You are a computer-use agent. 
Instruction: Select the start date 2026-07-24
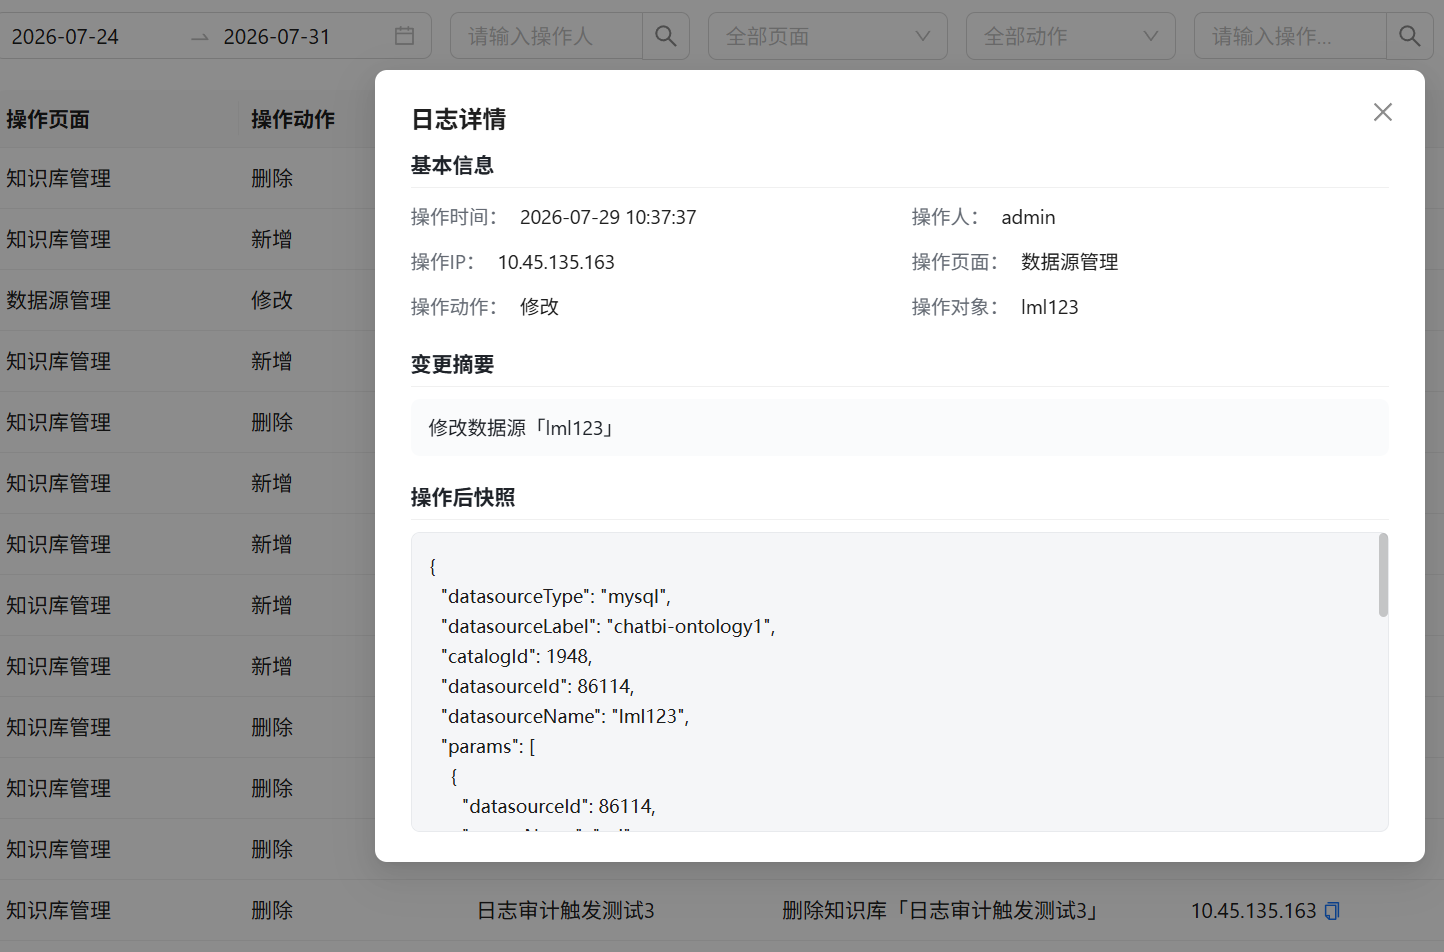[65, 37]
